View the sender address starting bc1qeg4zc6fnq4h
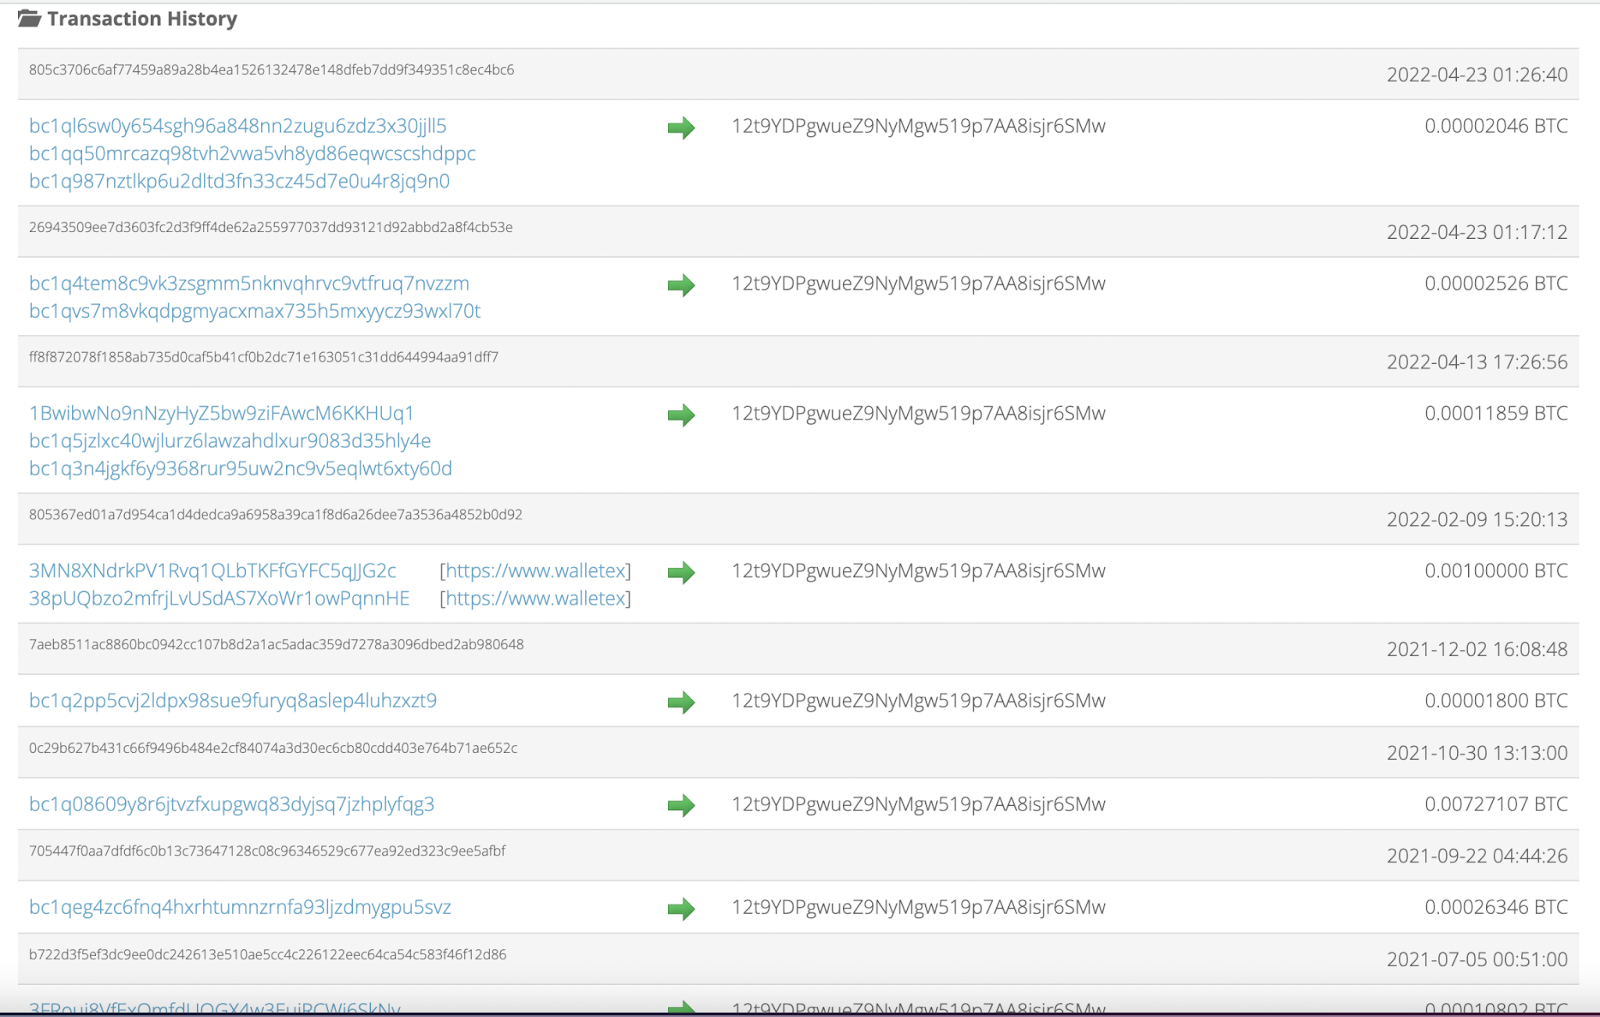Screen dimensions: 1600x1017 (240, 908)
